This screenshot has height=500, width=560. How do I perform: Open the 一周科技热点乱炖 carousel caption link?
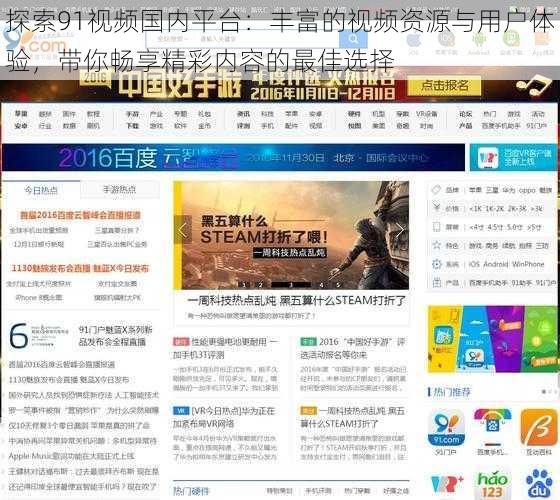(296, 301)
